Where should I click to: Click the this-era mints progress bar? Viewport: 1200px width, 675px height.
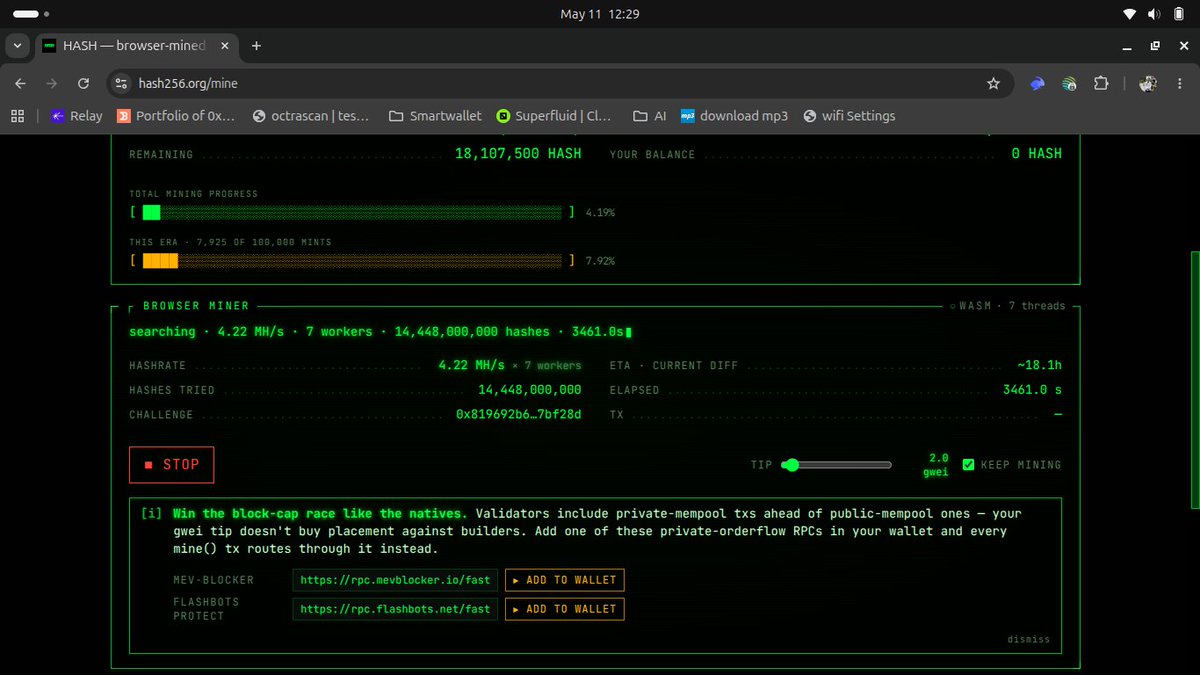tap(352, 260)
